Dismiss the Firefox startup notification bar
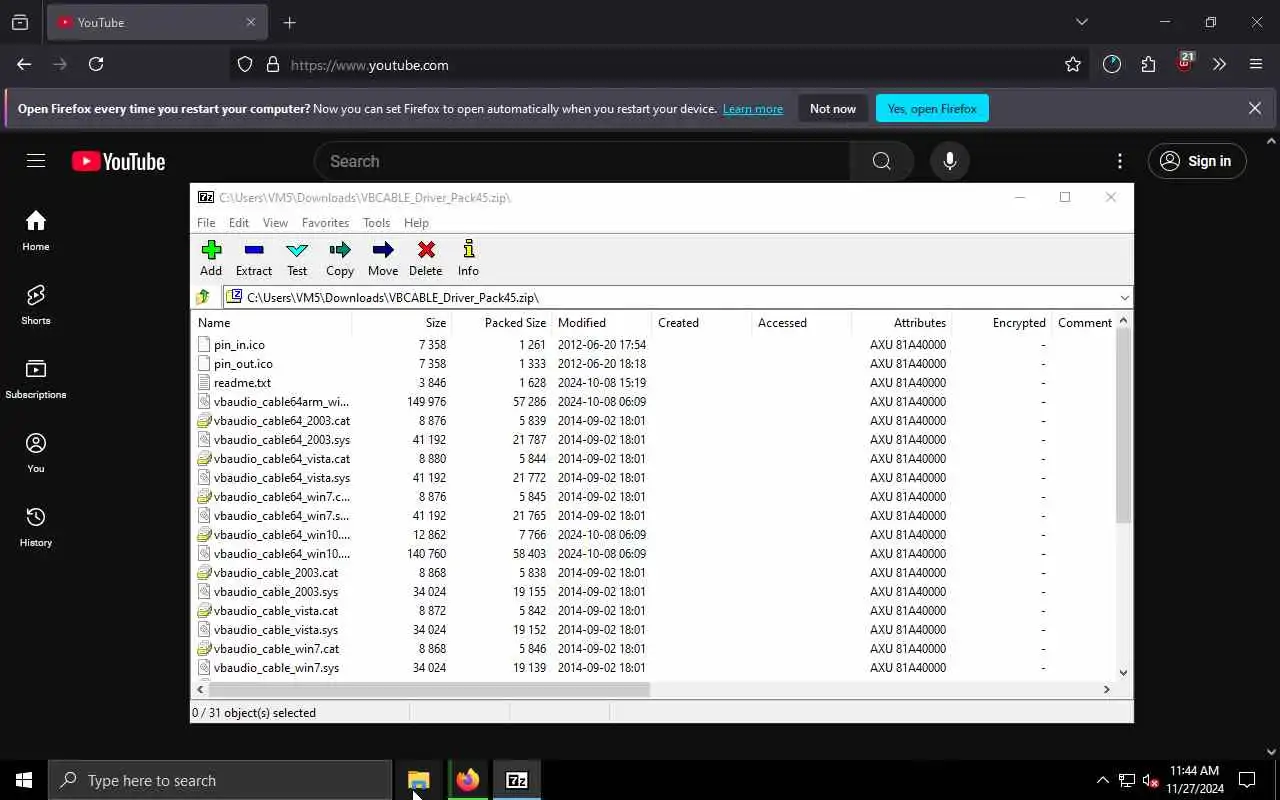This screenshot has width=1280, height=800. coord(1255,108)
